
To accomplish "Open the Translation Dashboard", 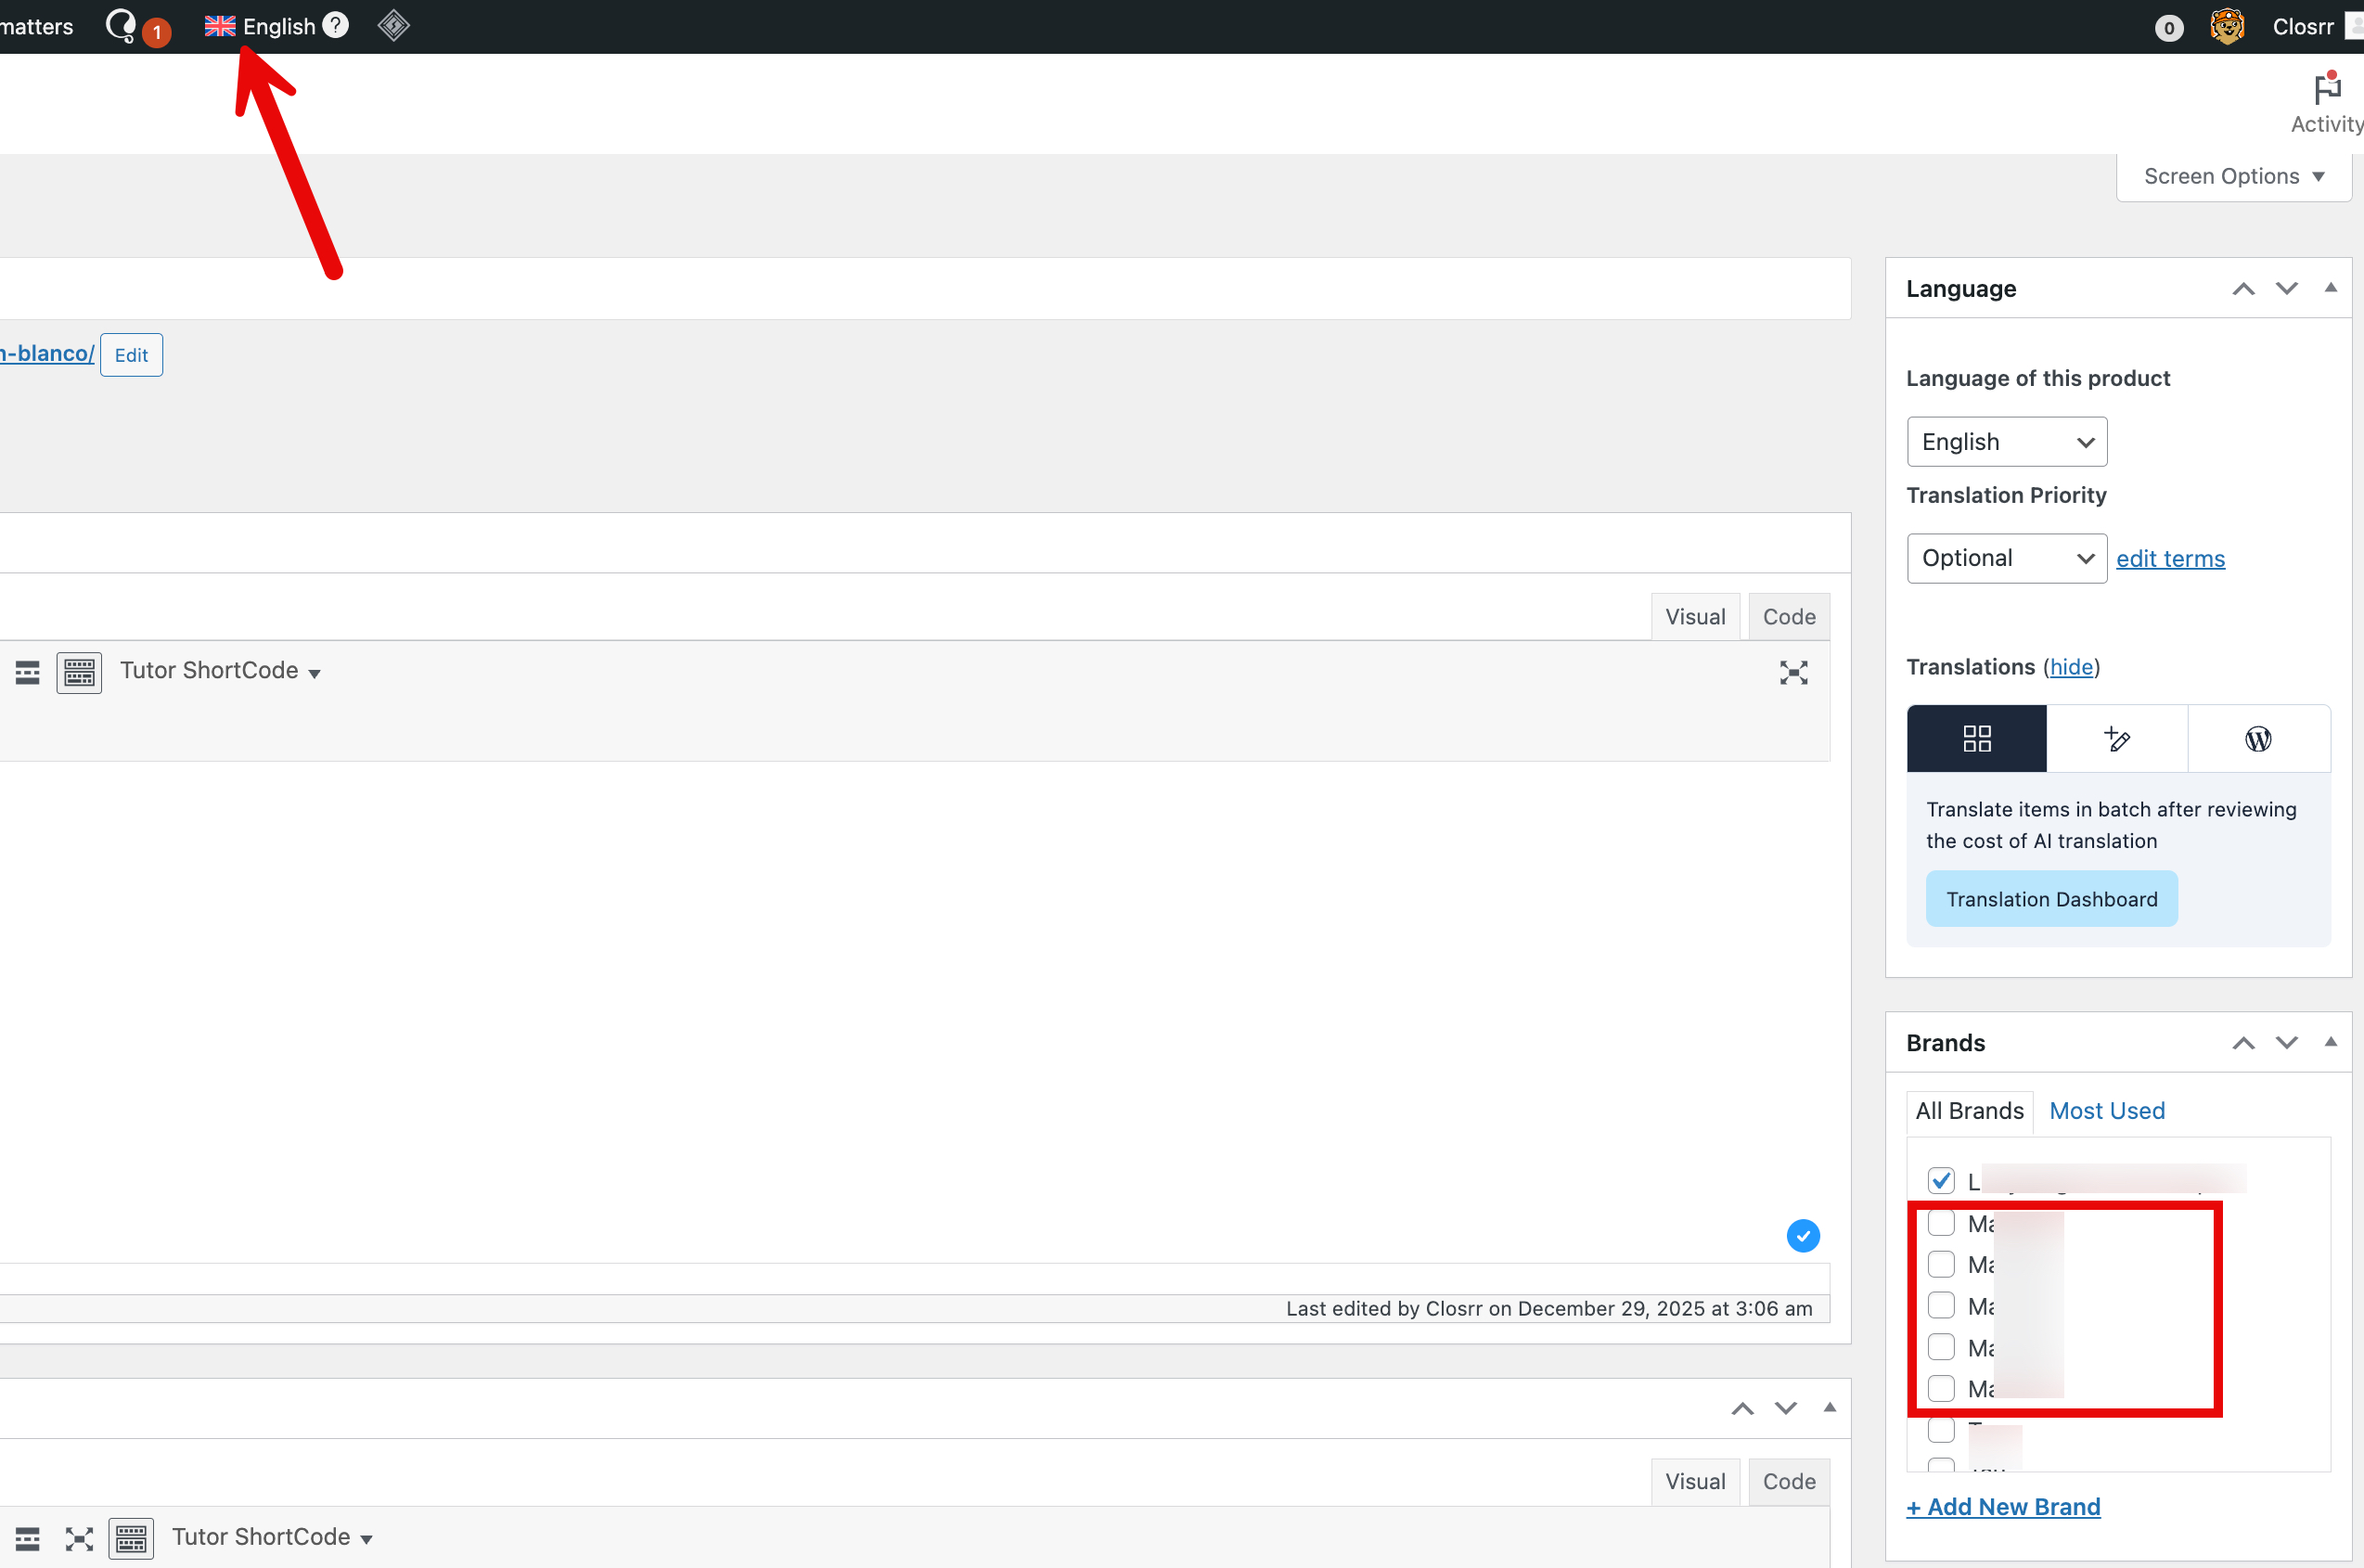I will [2051, 899].
